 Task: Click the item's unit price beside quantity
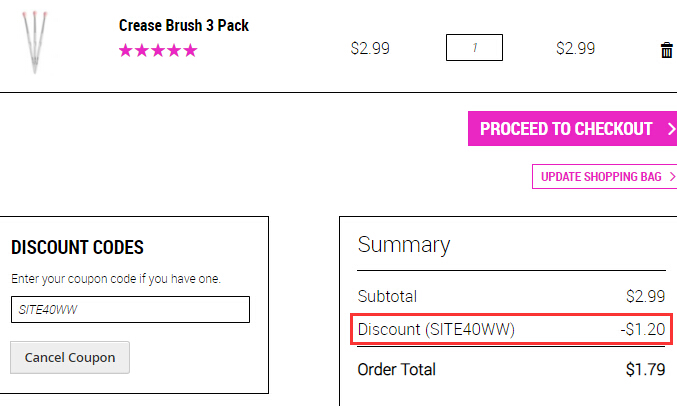point(370,48)
